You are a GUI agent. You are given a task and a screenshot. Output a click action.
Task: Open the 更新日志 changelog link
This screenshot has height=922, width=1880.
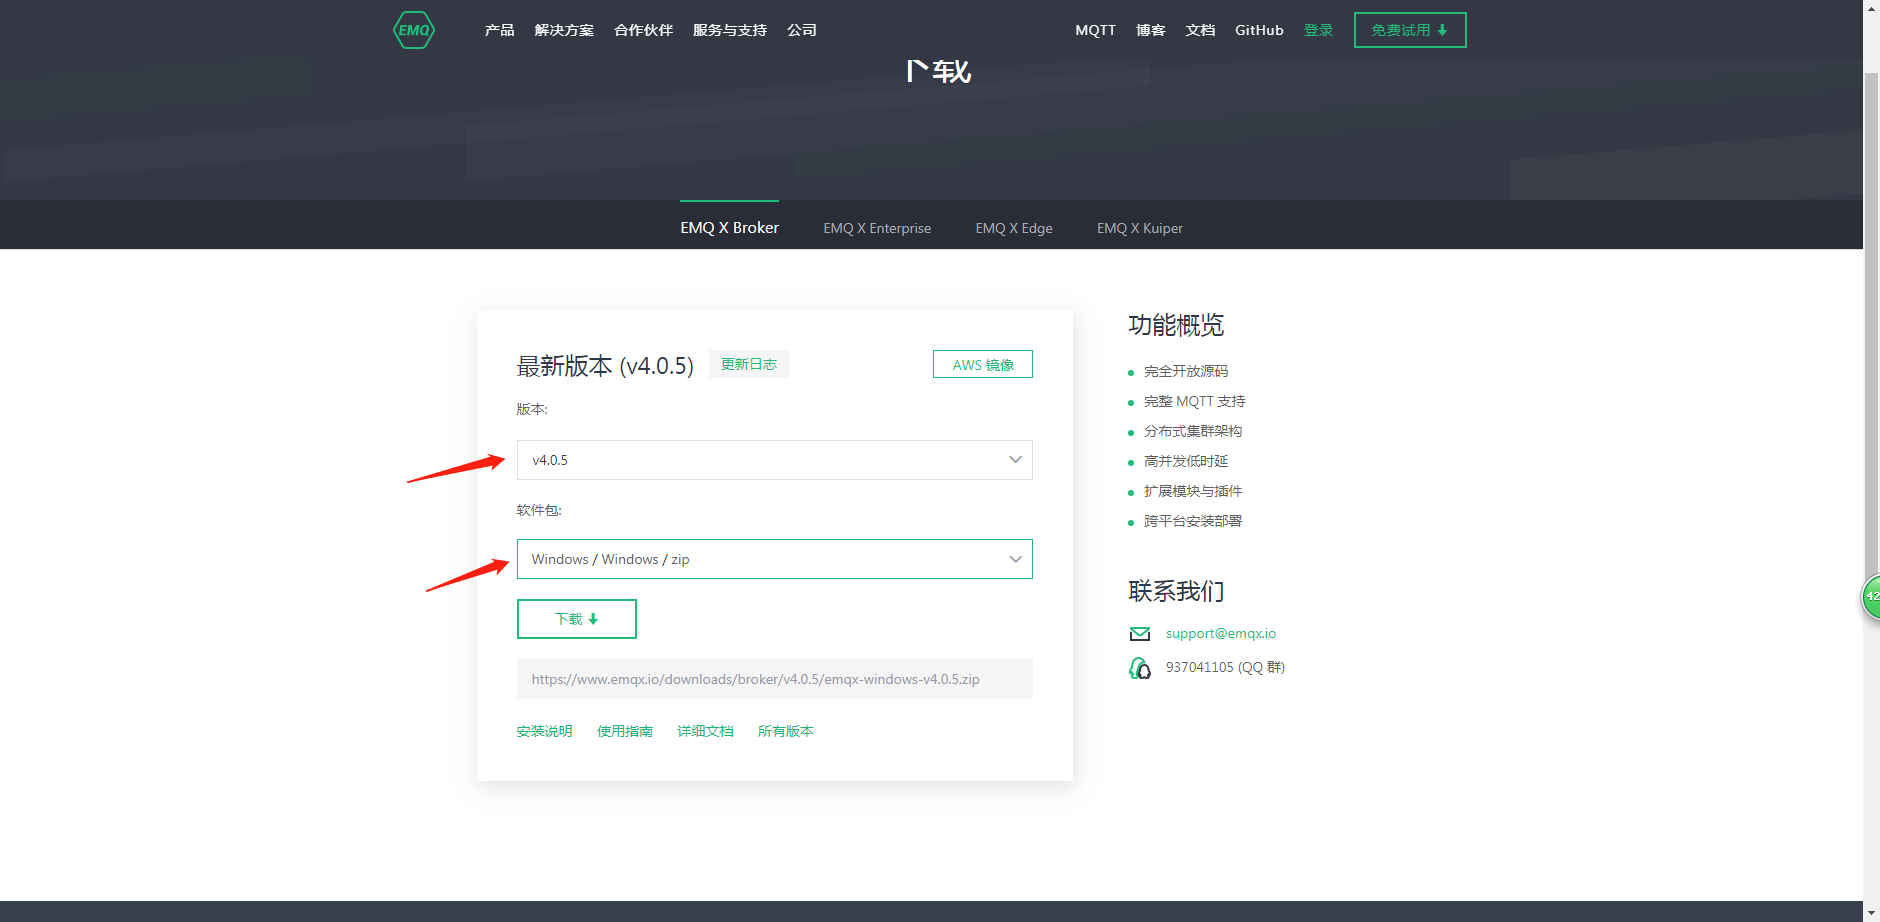[749, 364]
